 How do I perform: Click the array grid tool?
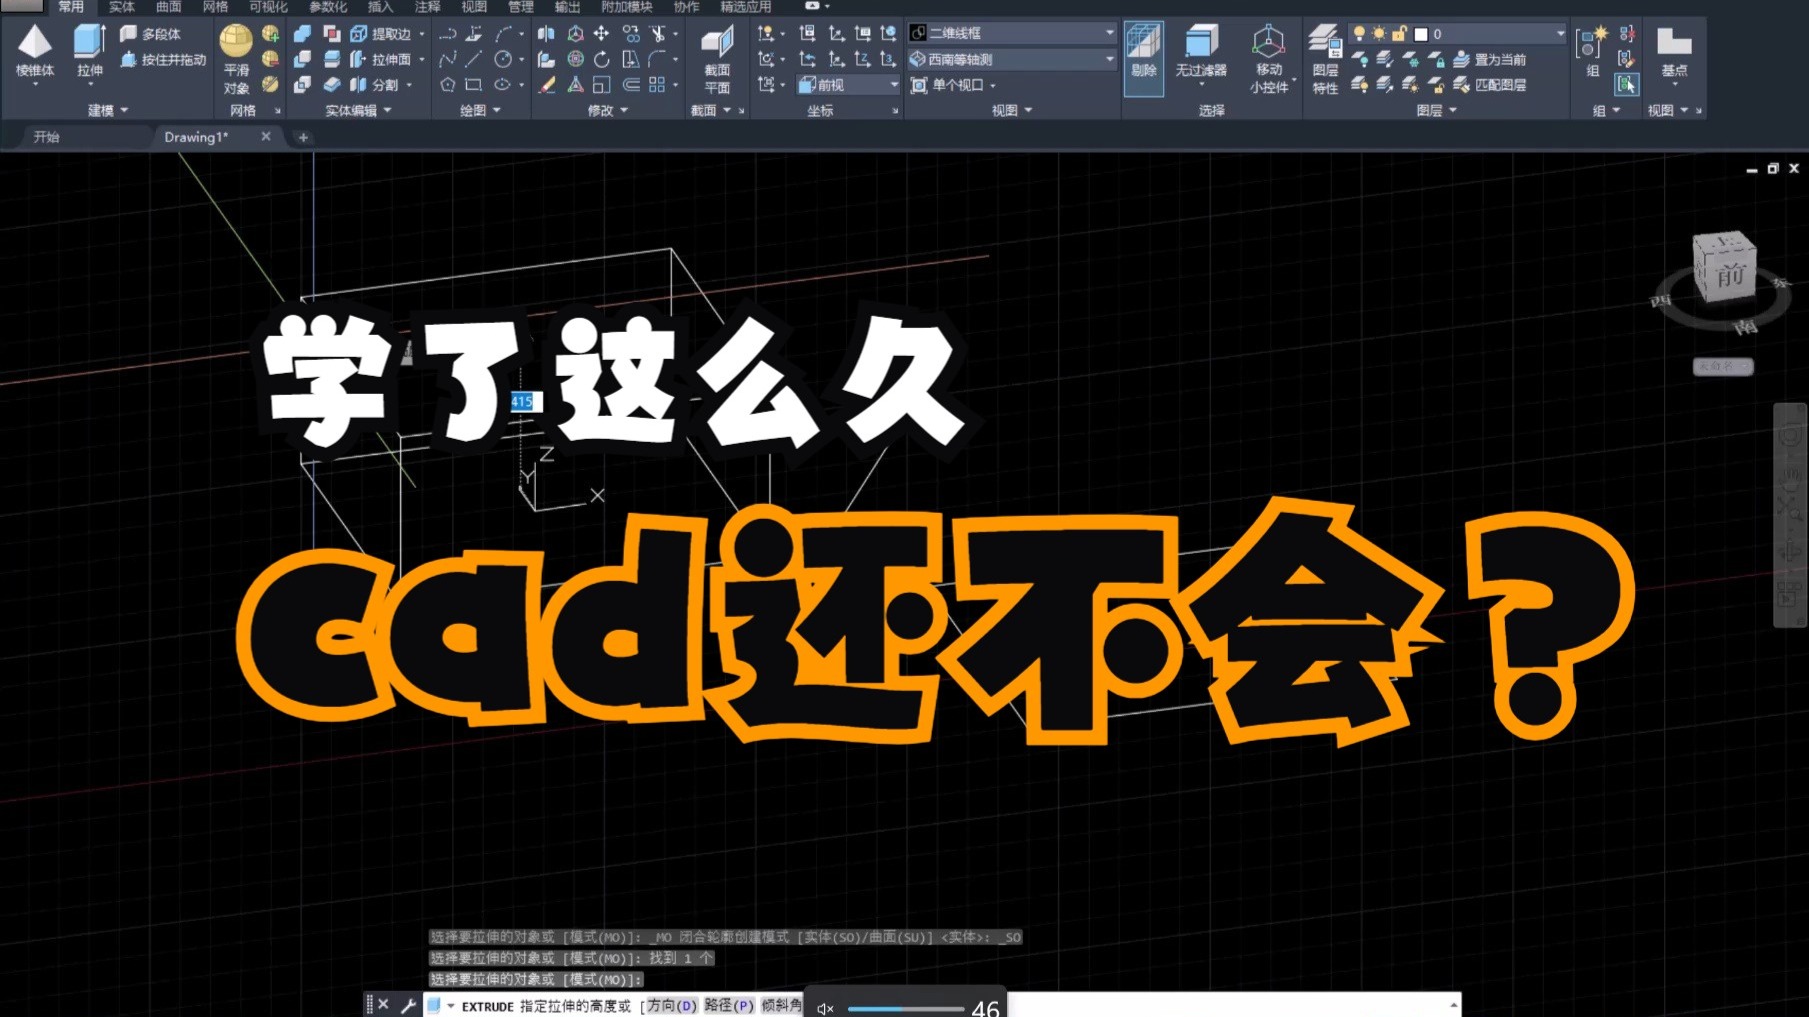pos(657,85)
